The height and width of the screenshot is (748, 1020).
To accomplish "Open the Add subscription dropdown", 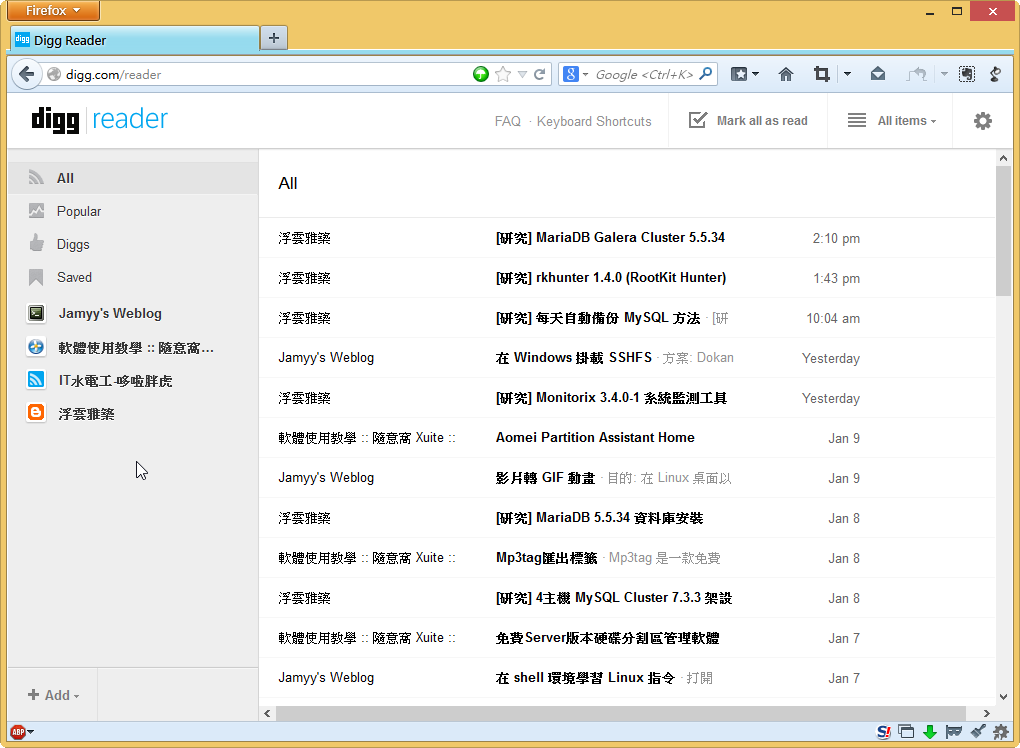I will pyautogui.click(x=53, y=695).
